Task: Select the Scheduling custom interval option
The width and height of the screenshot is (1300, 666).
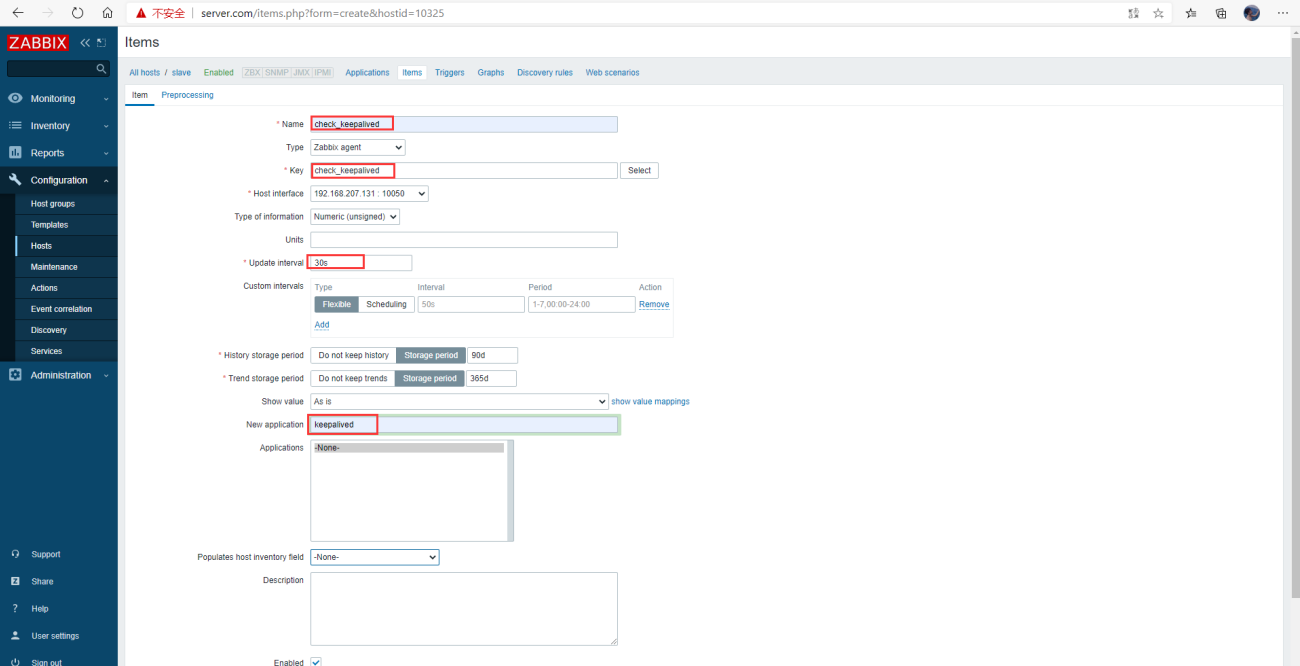Action: pyautogui.click(x=386, y=304)
